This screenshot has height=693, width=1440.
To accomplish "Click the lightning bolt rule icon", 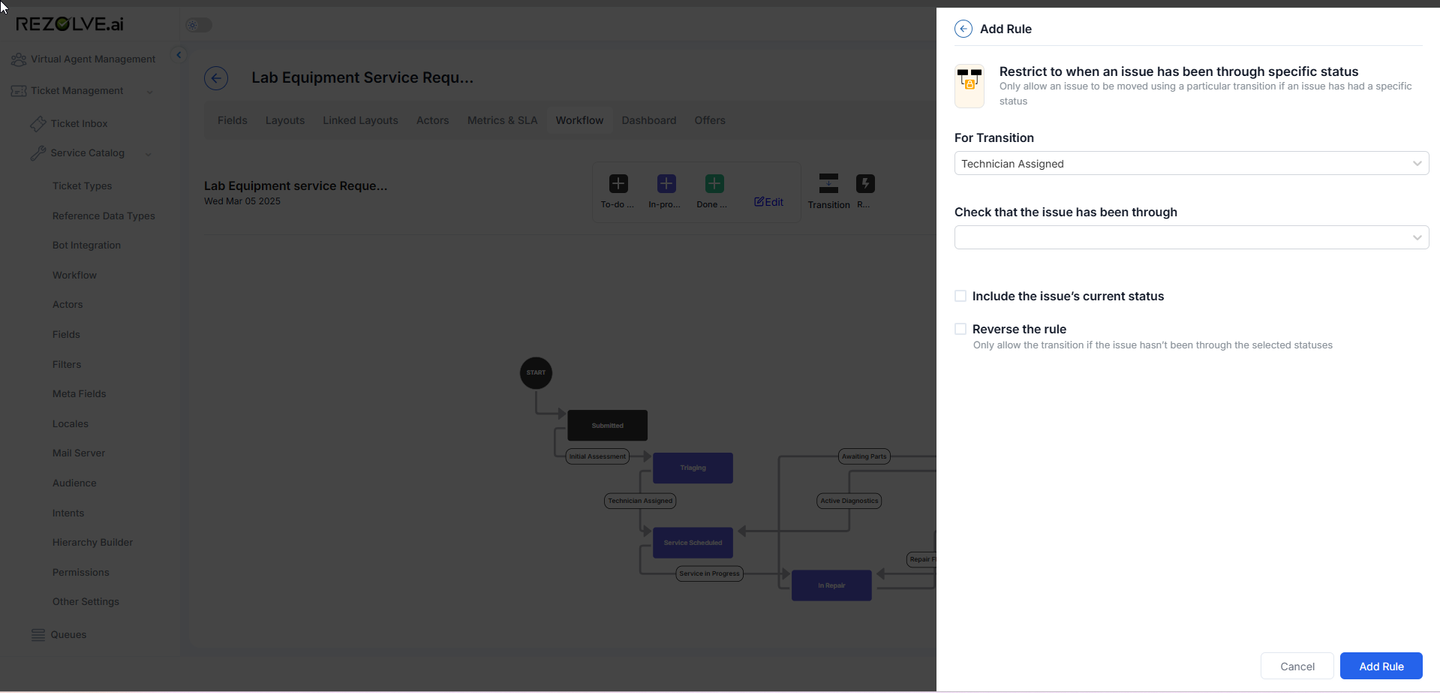I will pyautogui.click(x=865, y=184).
